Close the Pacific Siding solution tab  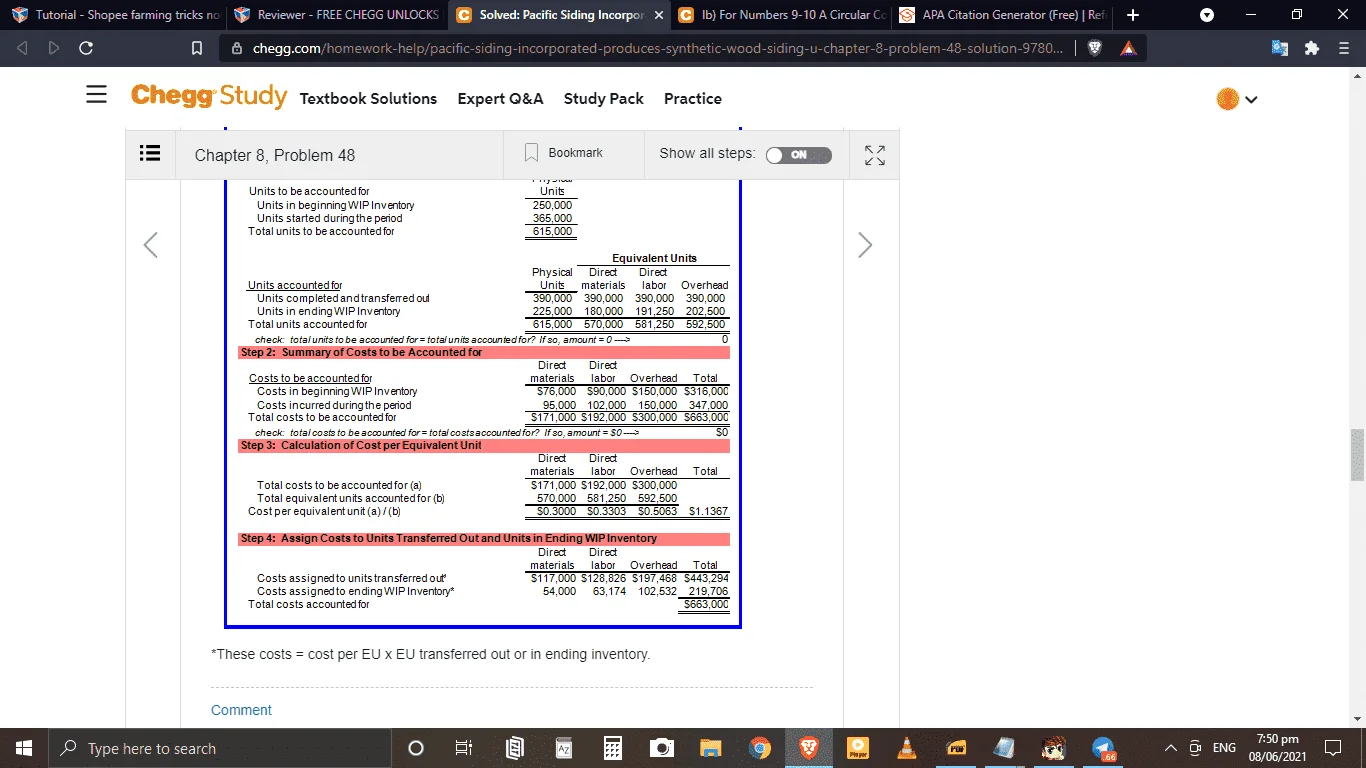coord(658,15)
